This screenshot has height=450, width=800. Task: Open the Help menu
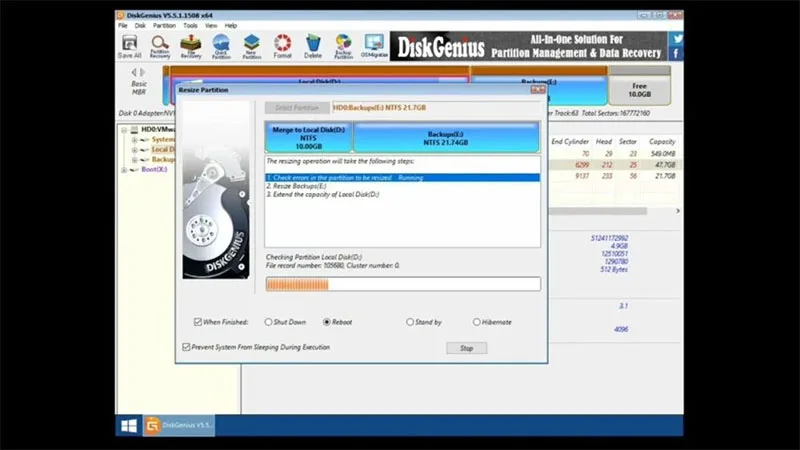[231, 26]
